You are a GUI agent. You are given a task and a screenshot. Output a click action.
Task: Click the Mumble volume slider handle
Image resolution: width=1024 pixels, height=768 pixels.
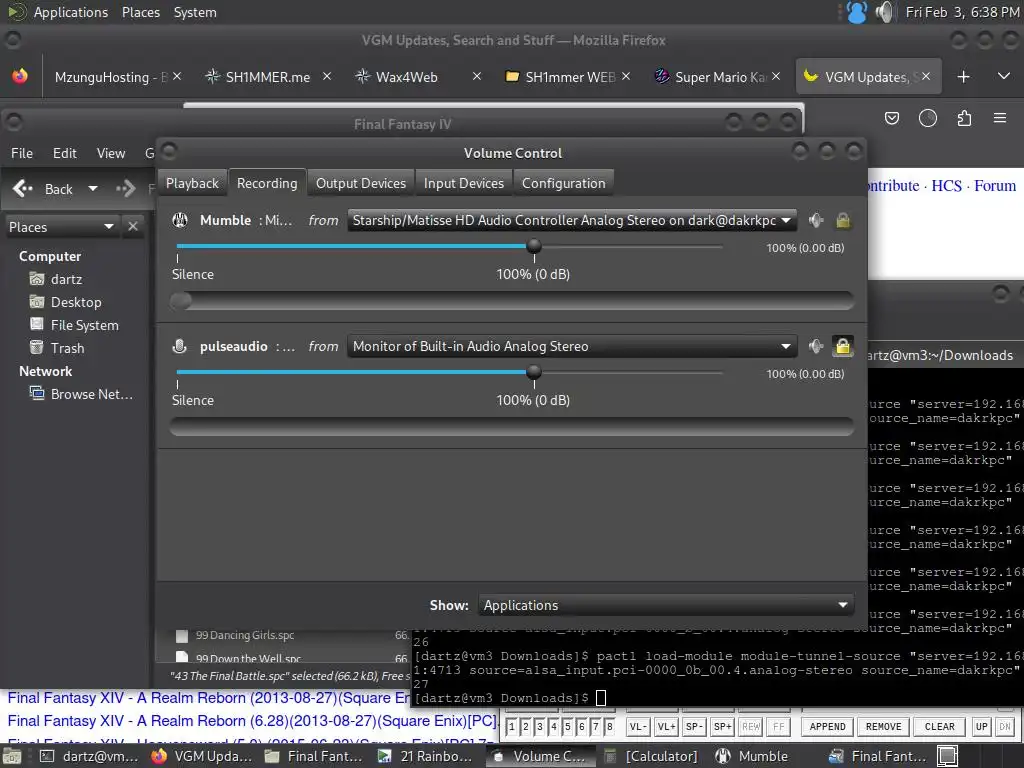[534, 246]
